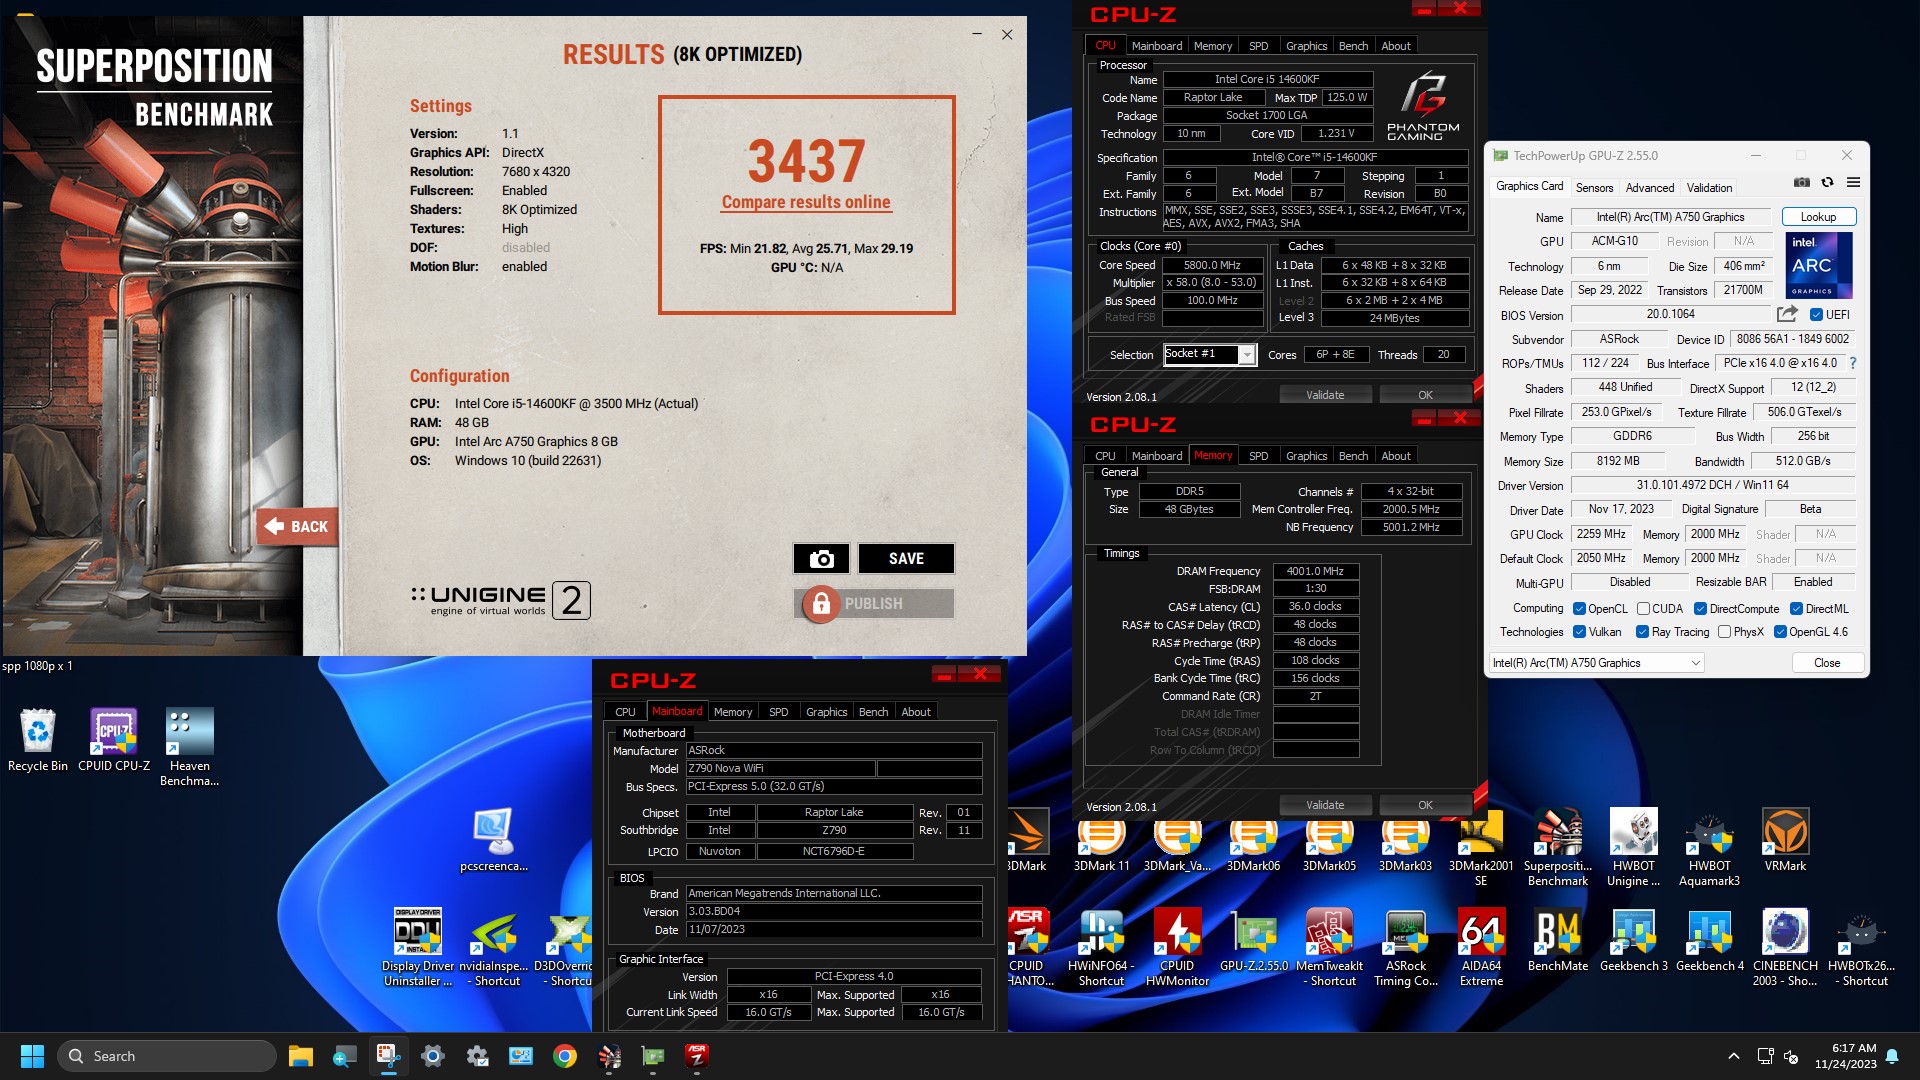Open Validation tab in GPU-Z
Viewport: 1920px width, 1080px height.
1709,187
